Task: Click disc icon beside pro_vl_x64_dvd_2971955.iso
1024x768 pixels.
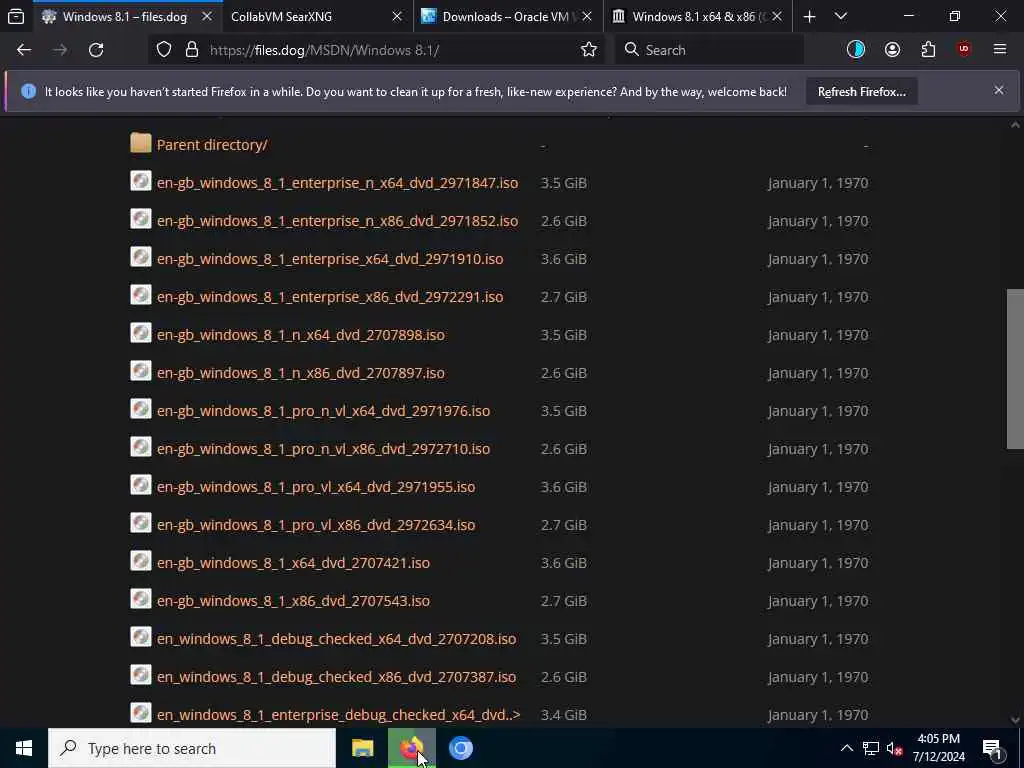Action: [140, 485]
